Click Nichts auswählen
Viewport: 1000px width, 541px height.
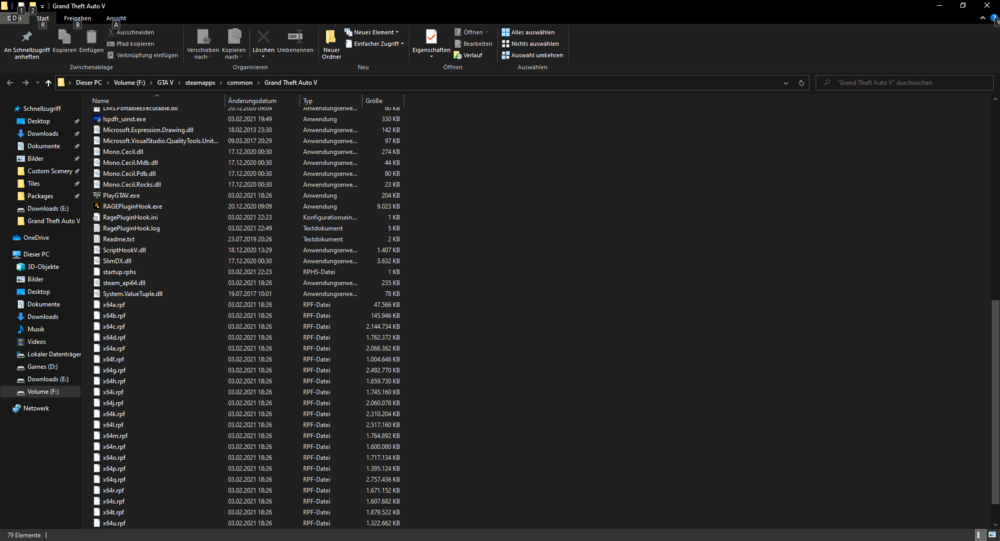(x=530, y=43)
